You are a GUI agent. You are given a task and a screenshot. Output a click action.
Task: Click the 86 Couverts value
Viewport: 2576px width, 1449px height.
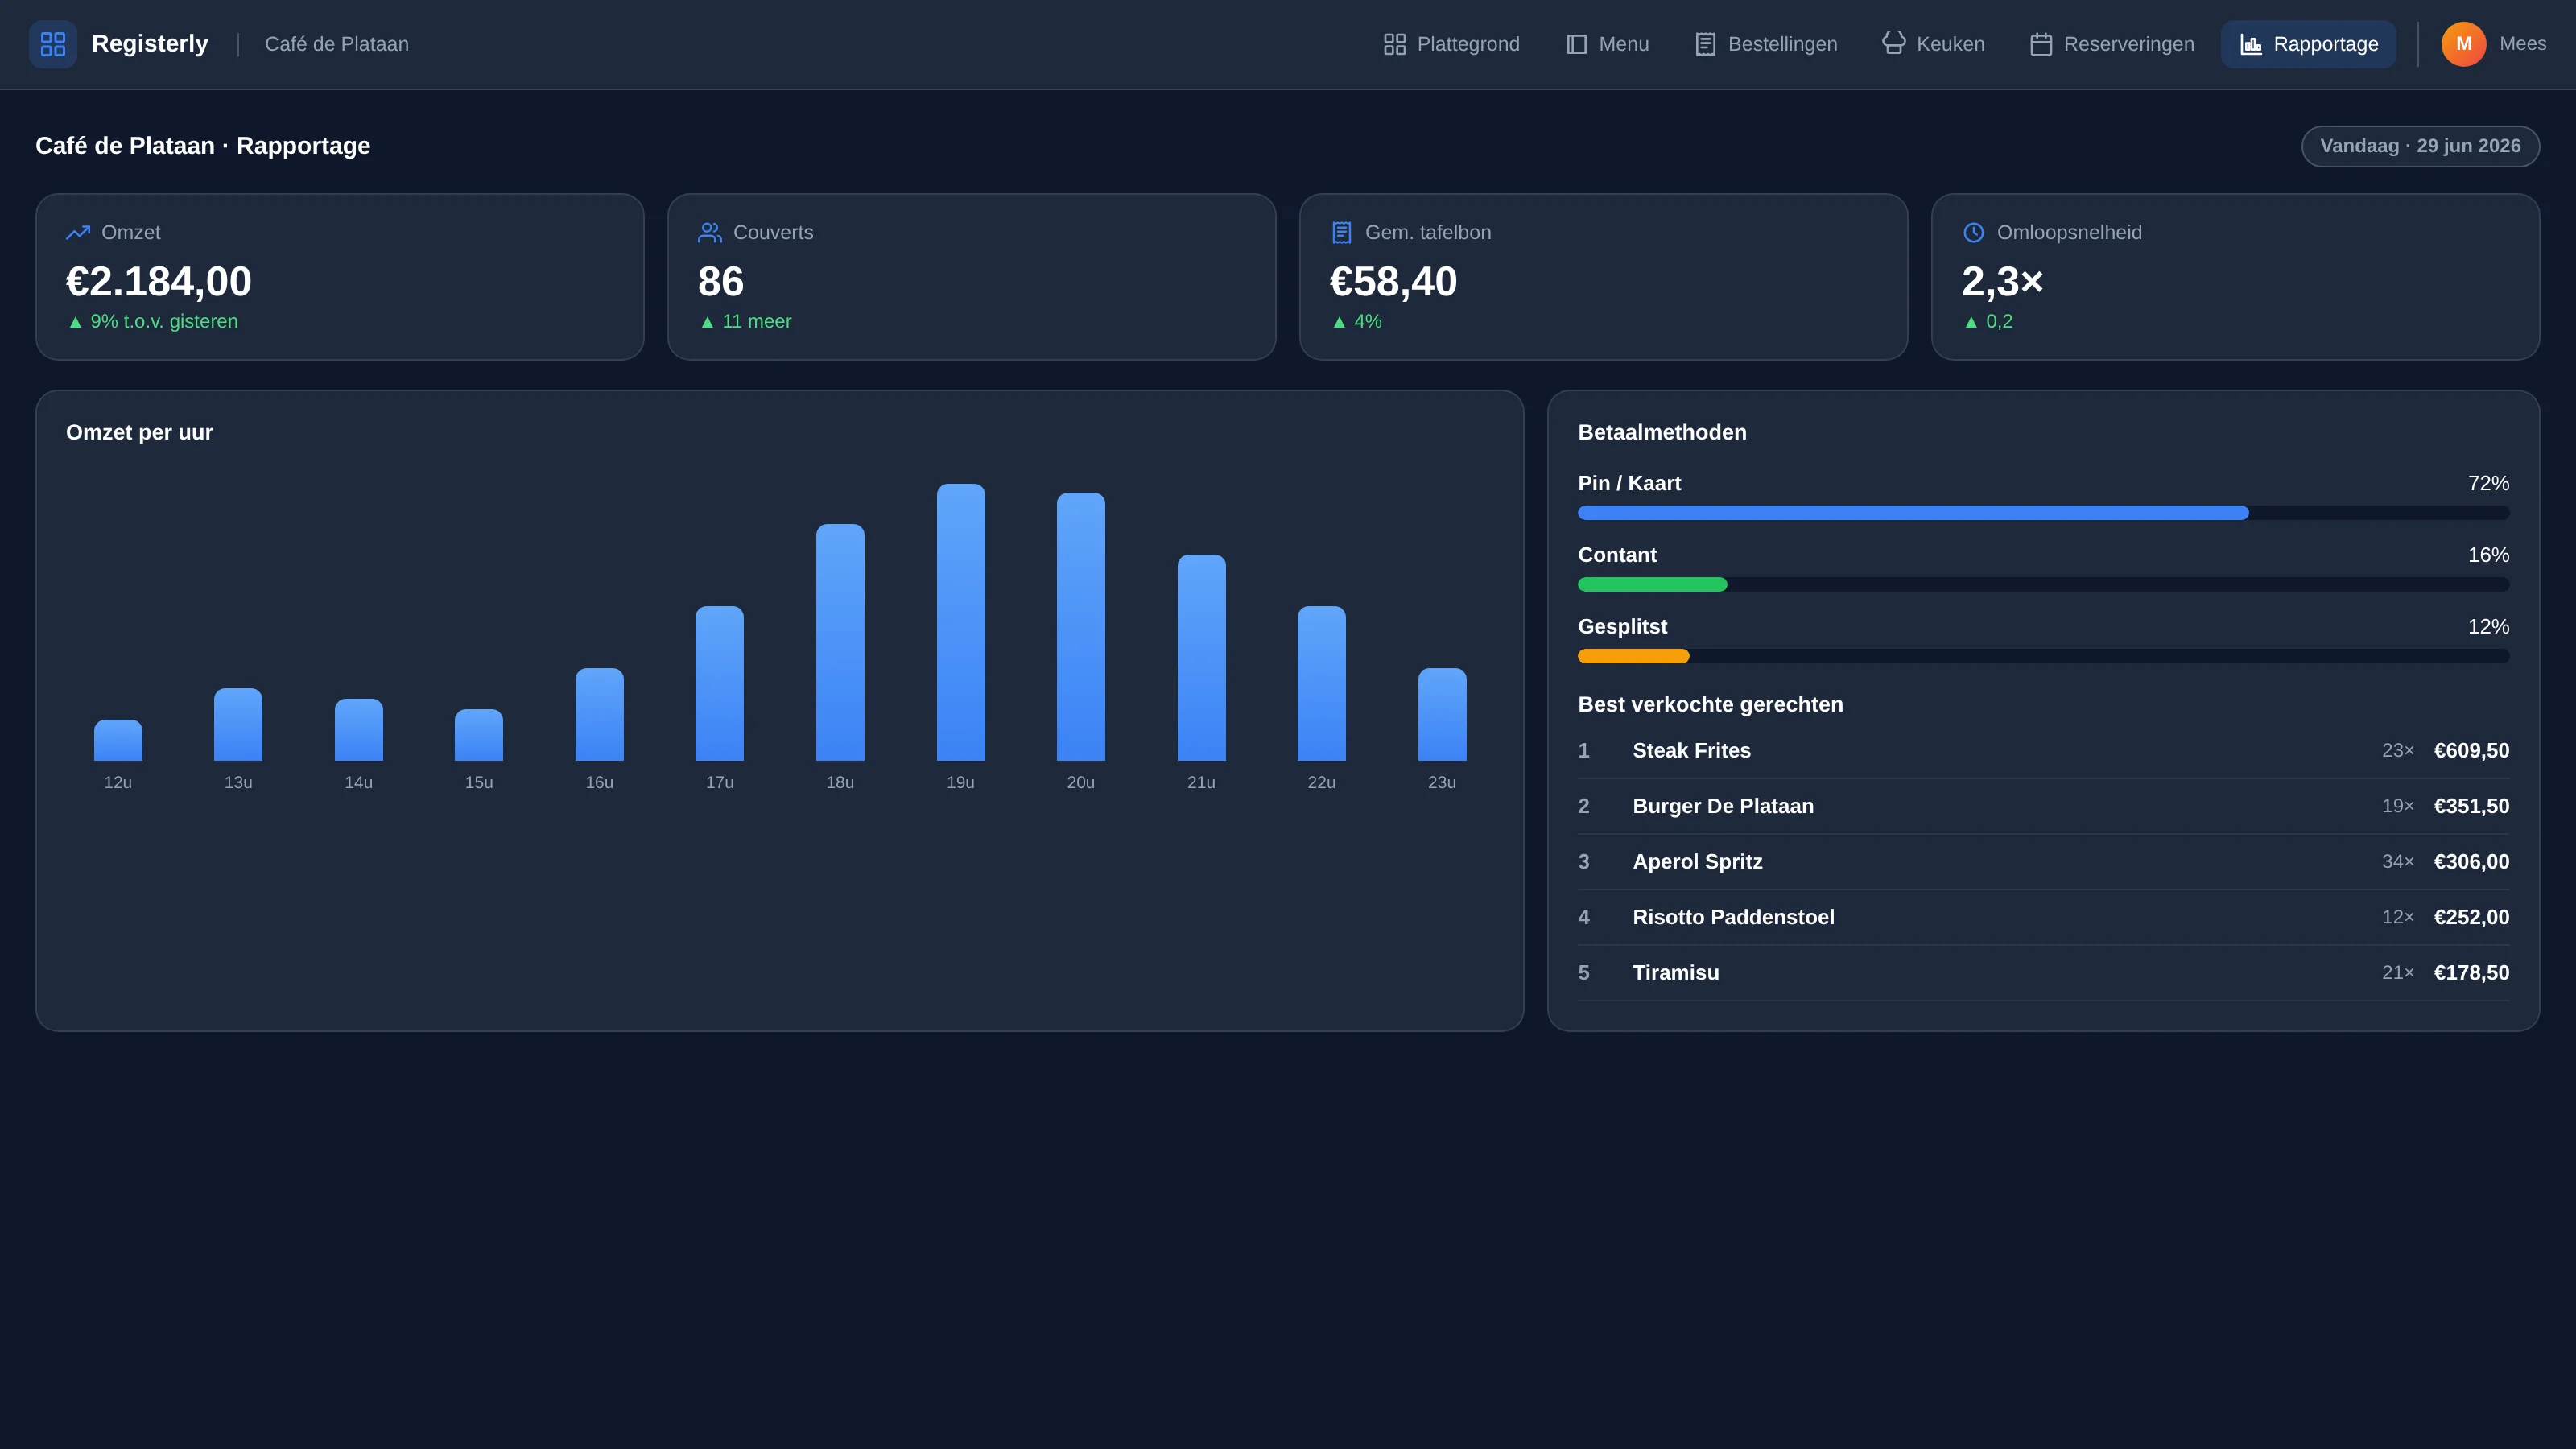(x=721, y=282)
